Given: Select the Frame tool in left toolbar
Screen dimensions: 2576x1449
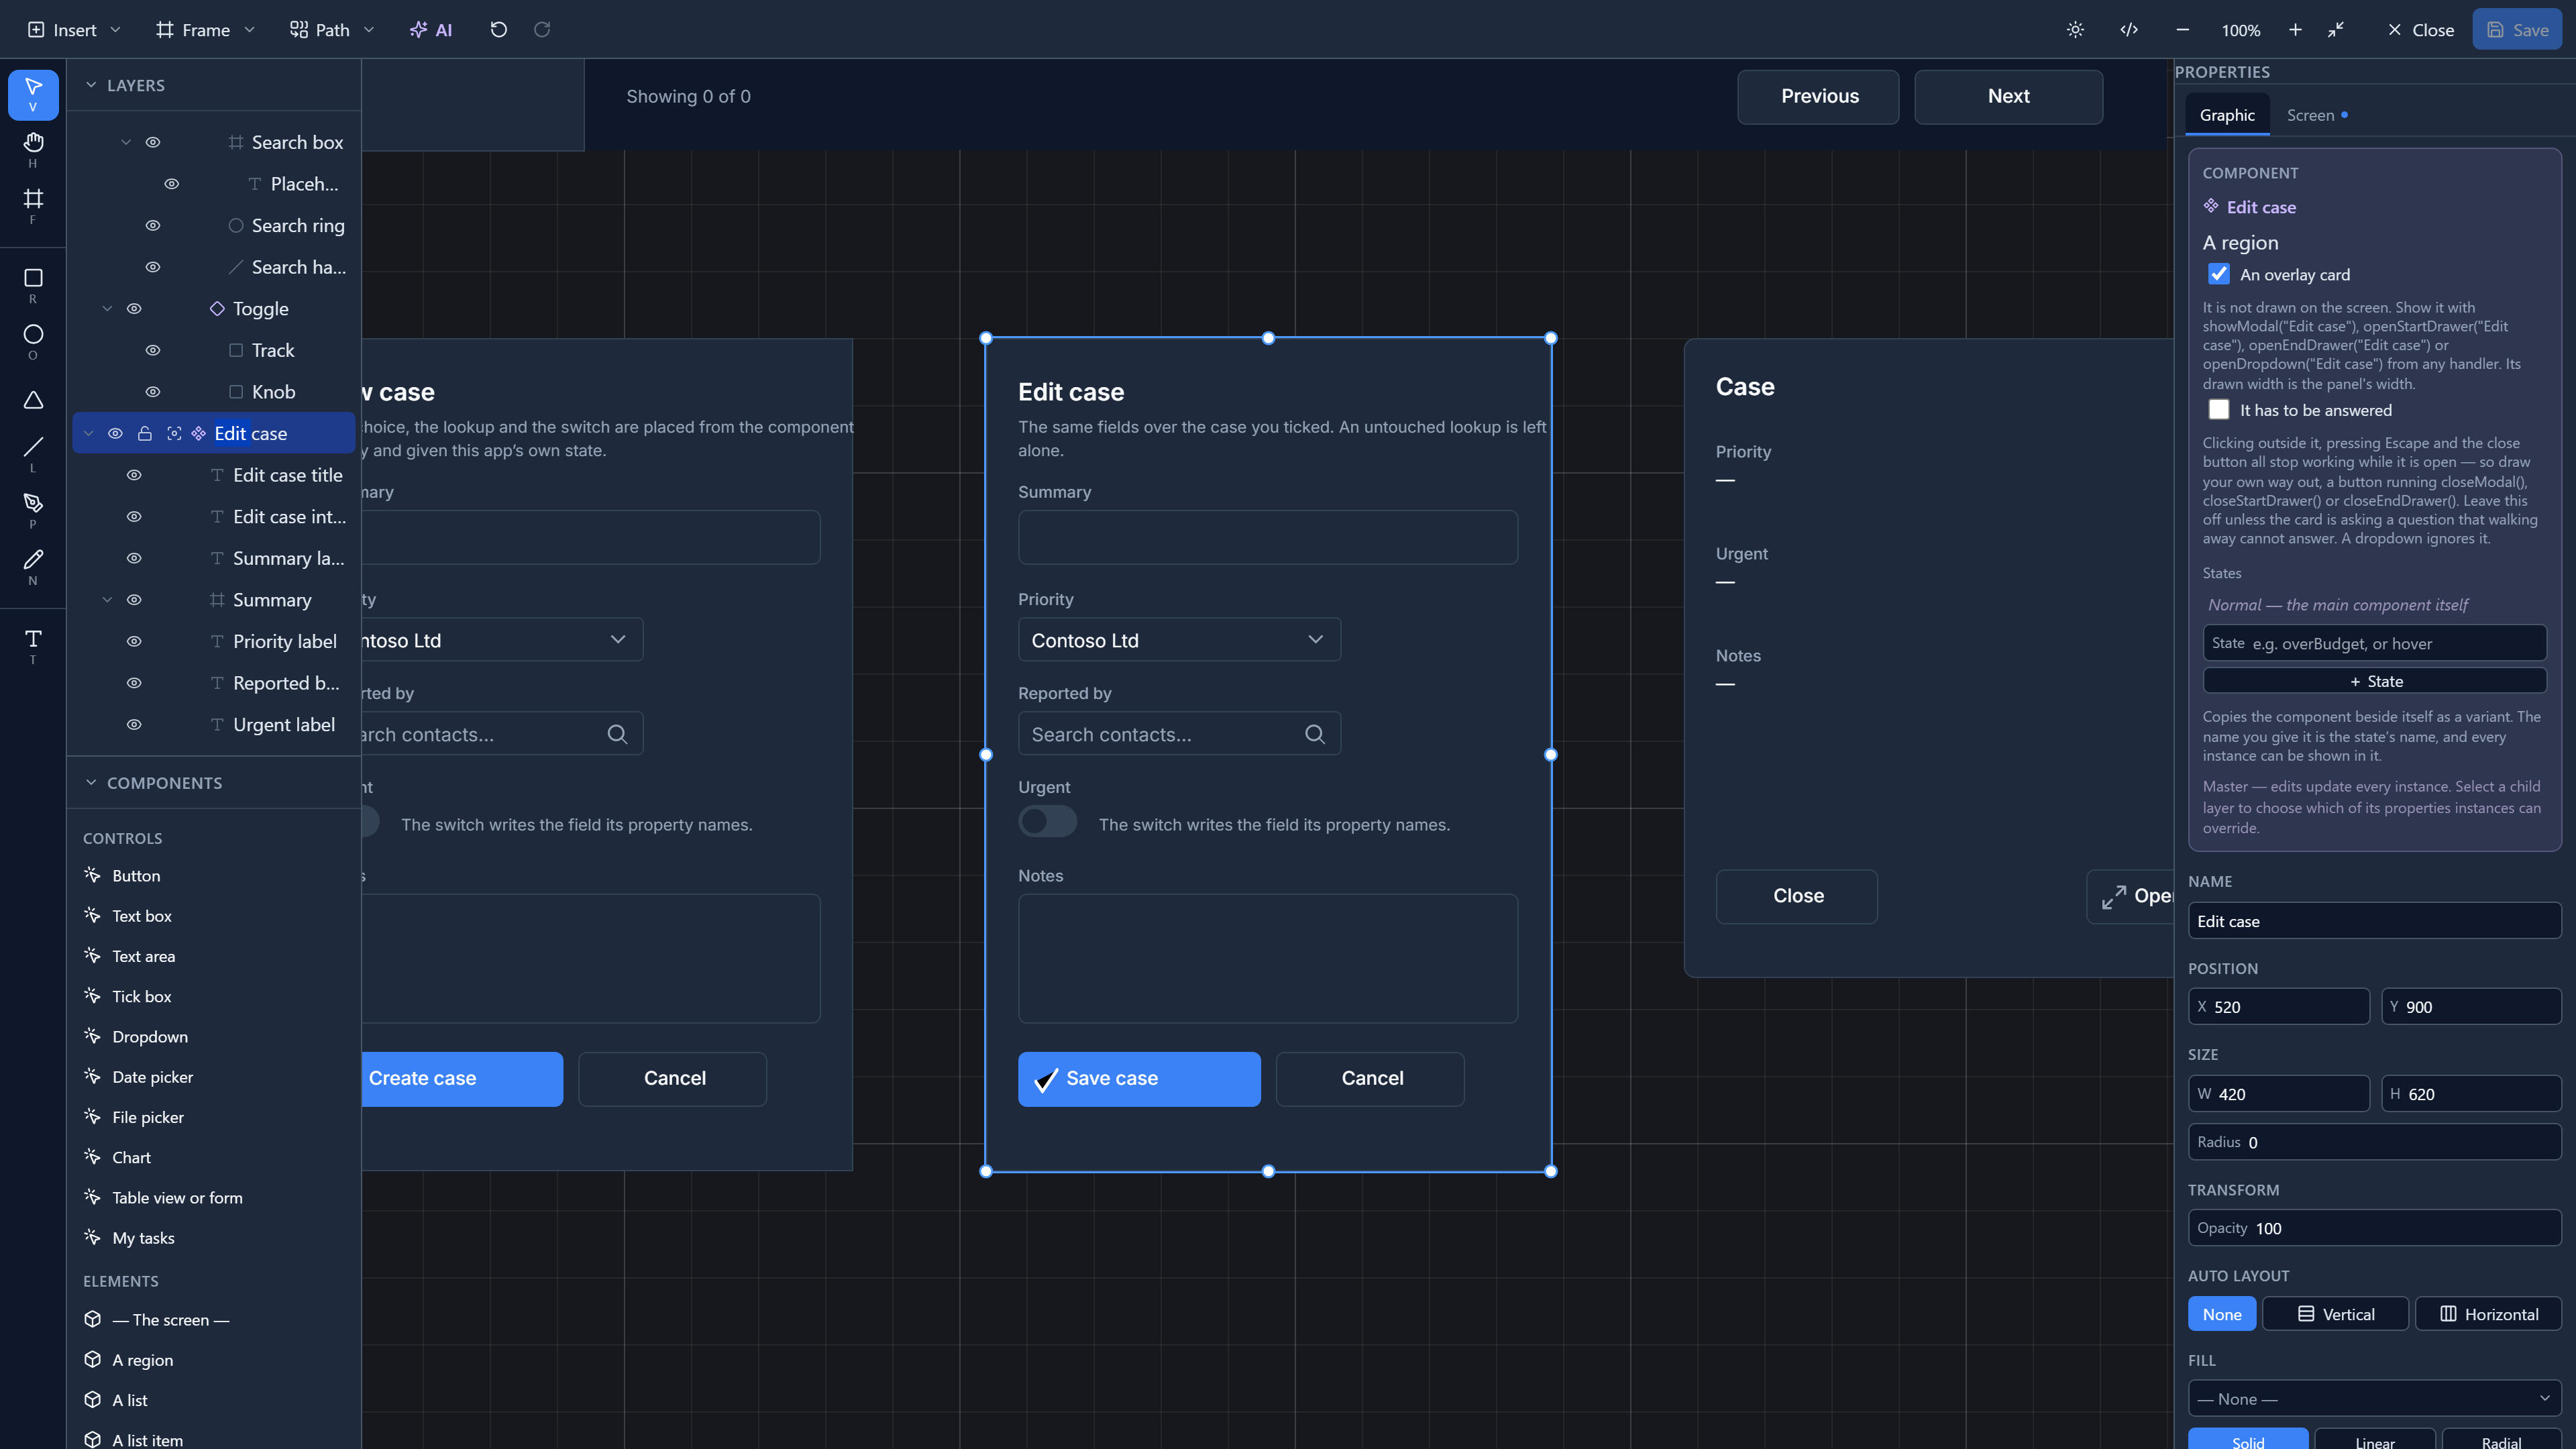Looking at the screenshot, I should coord(33,205).
